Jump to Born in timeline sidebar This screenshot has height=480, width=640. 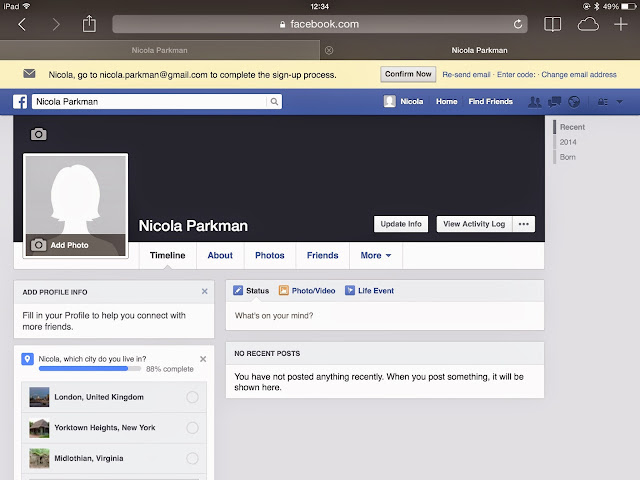567,157
